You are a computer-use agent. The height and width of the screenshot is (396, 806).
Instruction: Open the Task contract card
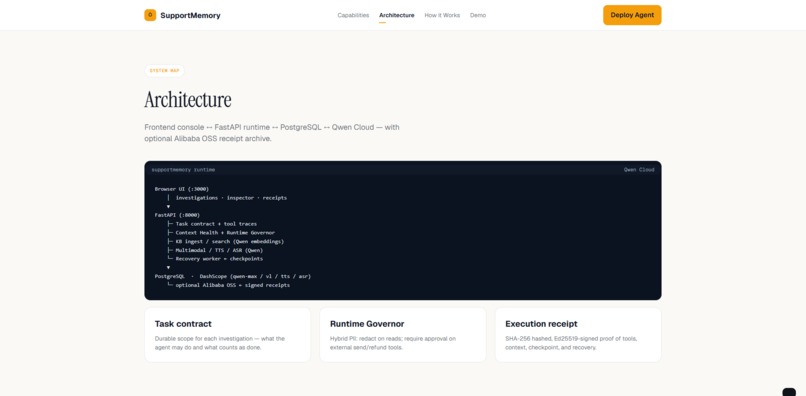coord(227,335)
